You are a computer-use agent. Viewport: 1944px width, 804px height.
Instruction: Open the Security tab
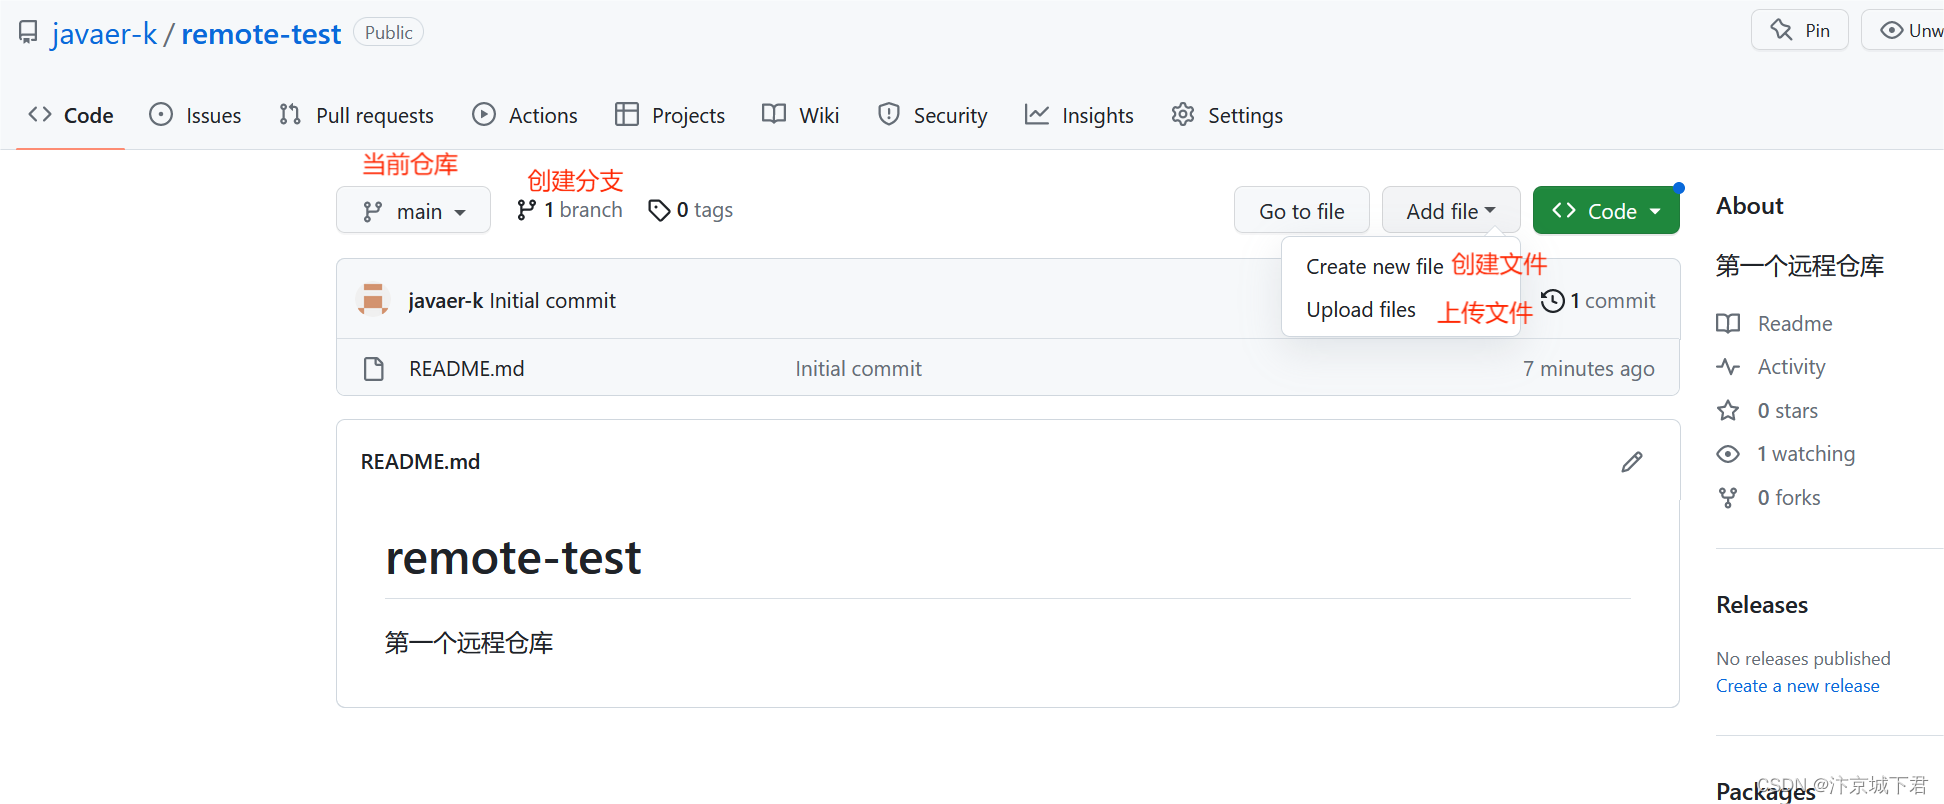coord(932,115)
